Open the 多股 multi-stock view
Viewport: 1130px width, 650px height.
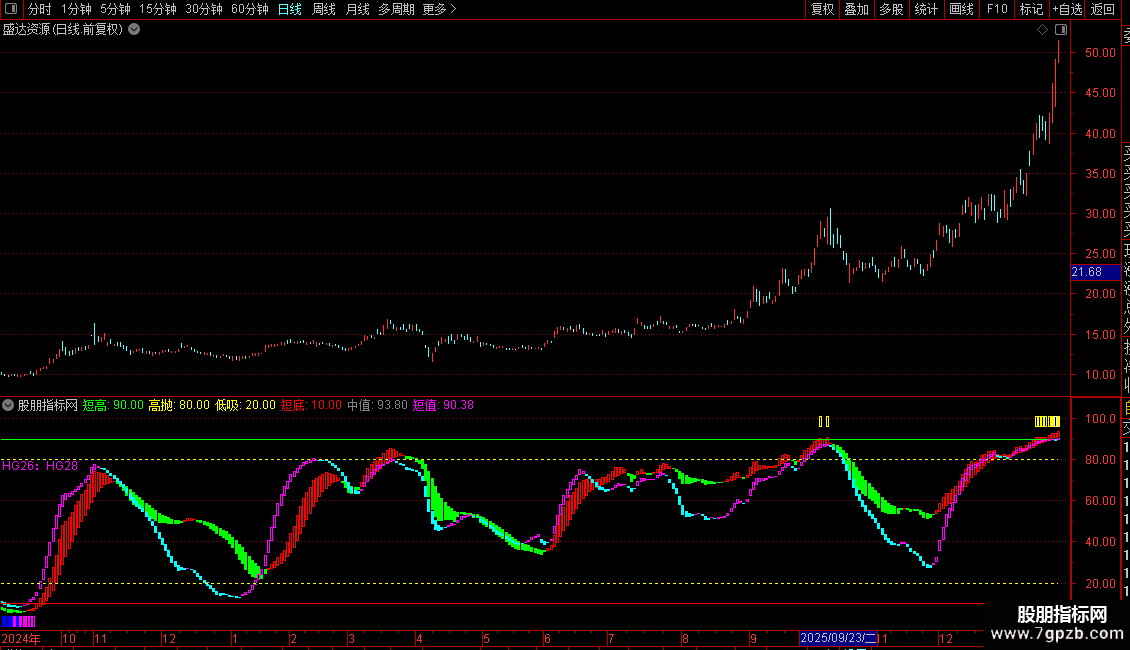[891, 9]
